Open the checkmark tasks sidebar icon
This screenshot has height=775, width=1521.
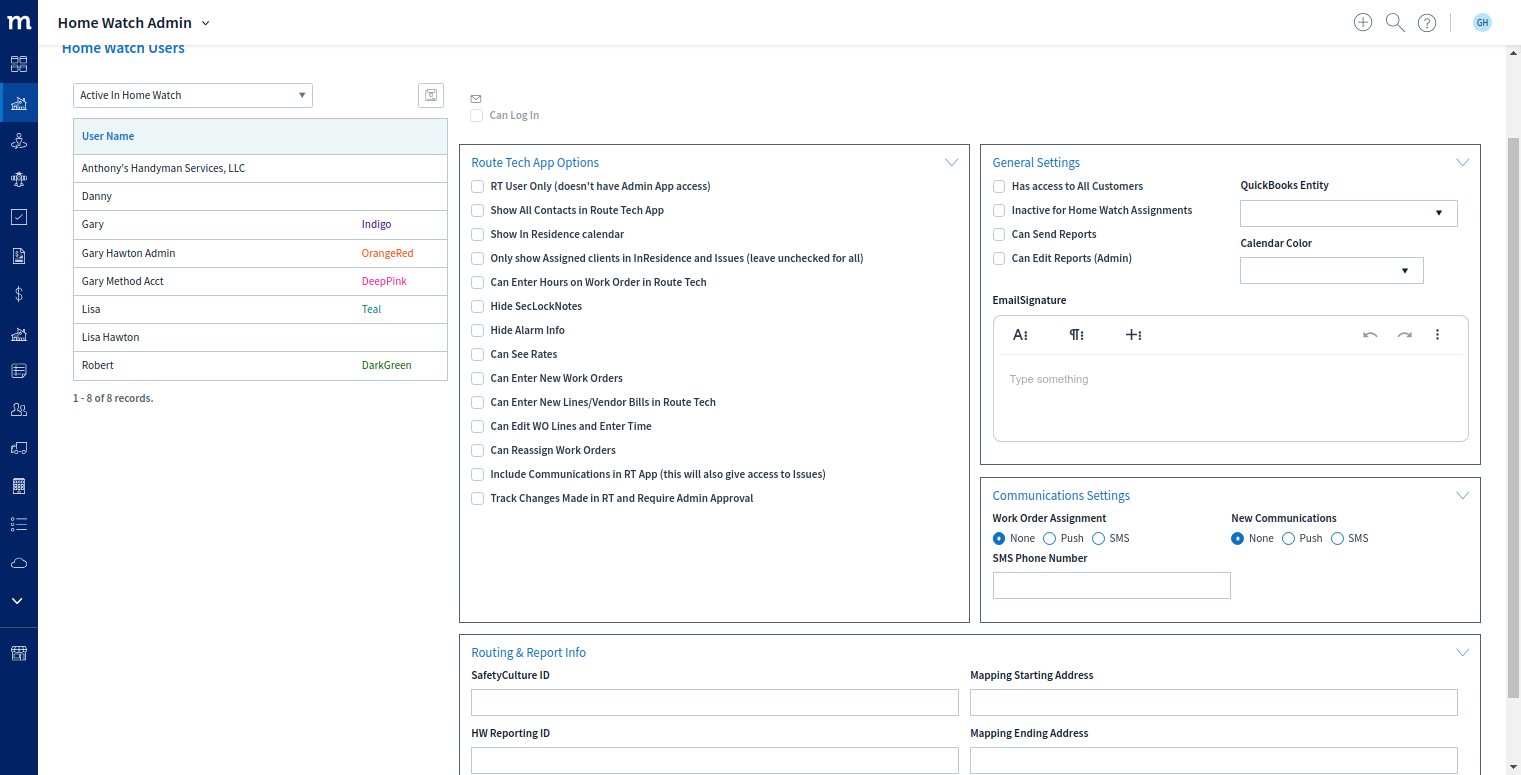click(19, 217)
